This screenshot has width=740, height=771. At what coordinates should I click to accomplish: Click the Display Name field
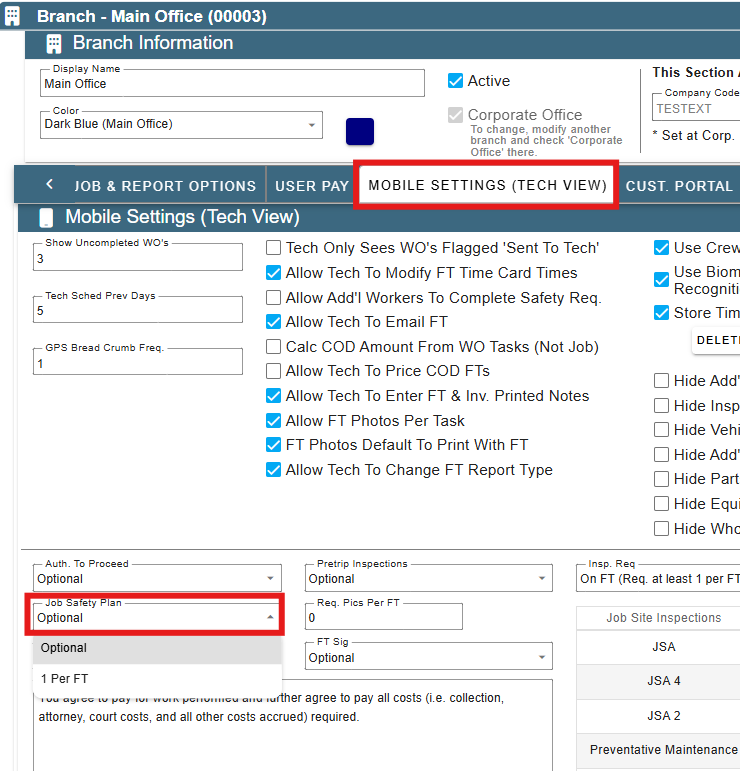232,83
